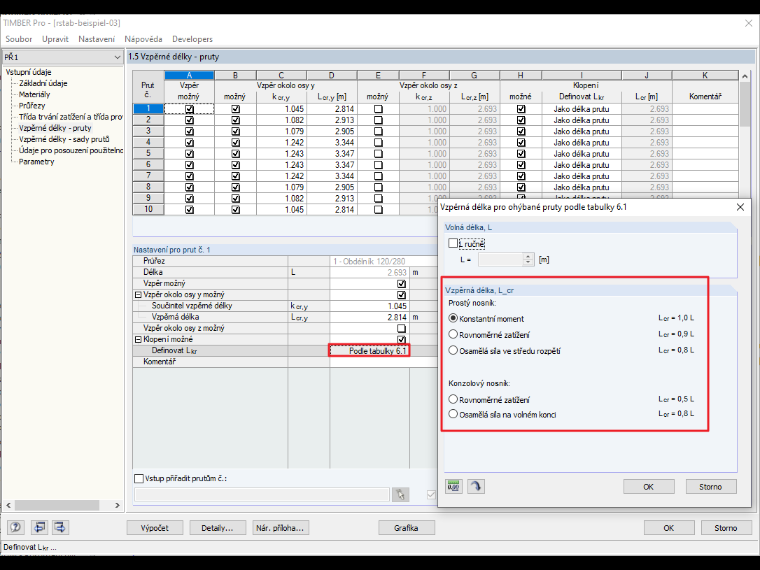Open Údaje pro posouzení použitelnosti tree item
The height and width of the screenshot is (570, 760).
(70, 150)
